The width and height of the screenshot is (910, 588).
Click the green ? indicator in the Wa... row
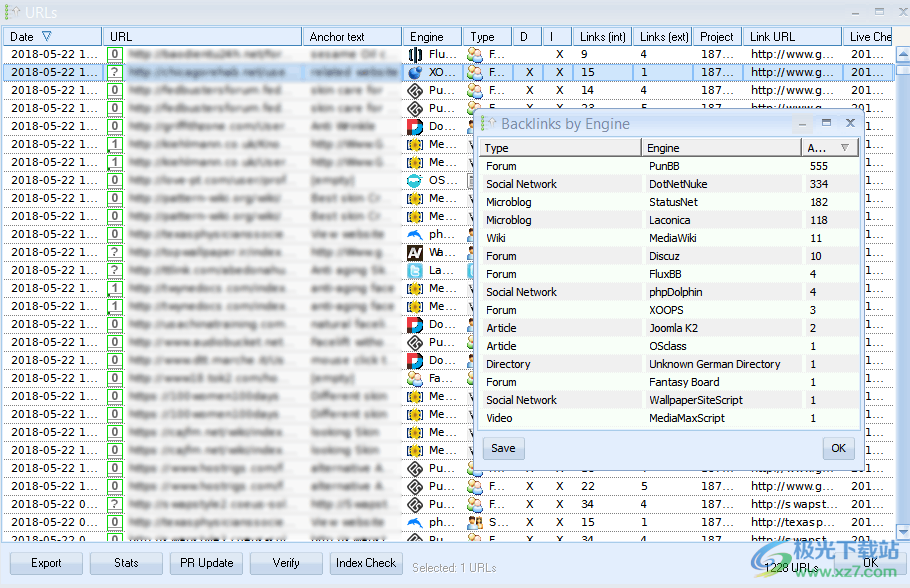point(115,252)
